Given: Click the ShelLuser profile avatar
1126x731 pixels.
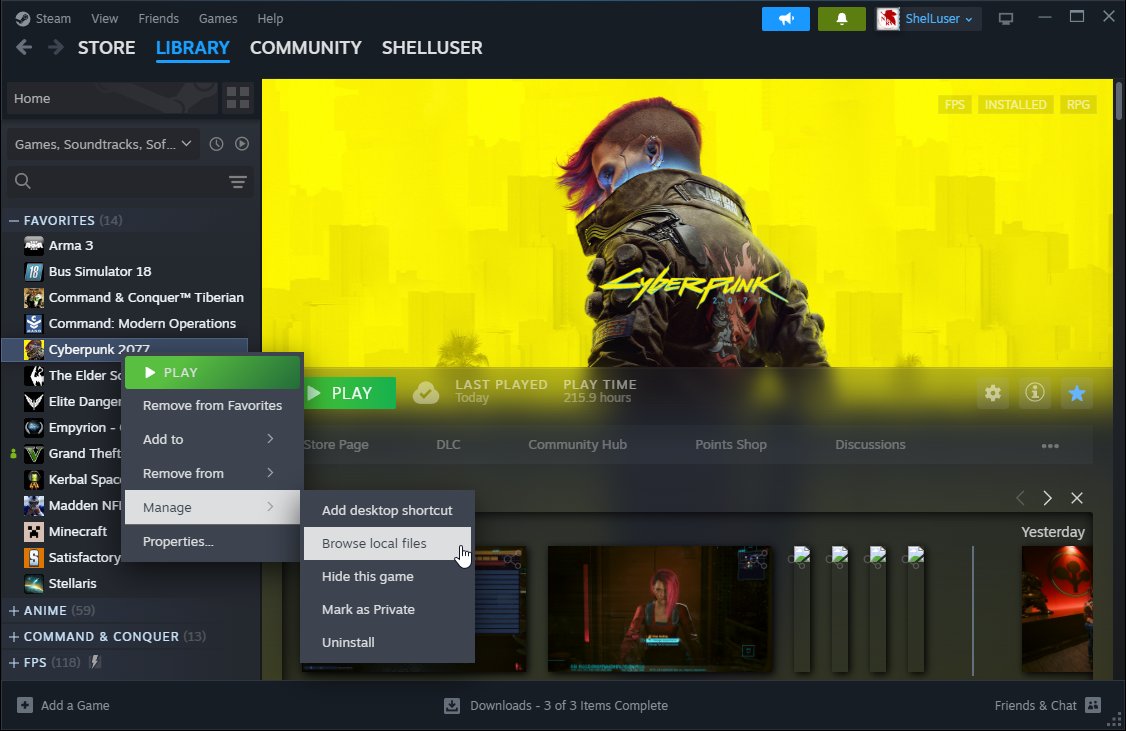Looking at the screenshot, I should click(x=888, y=19).
